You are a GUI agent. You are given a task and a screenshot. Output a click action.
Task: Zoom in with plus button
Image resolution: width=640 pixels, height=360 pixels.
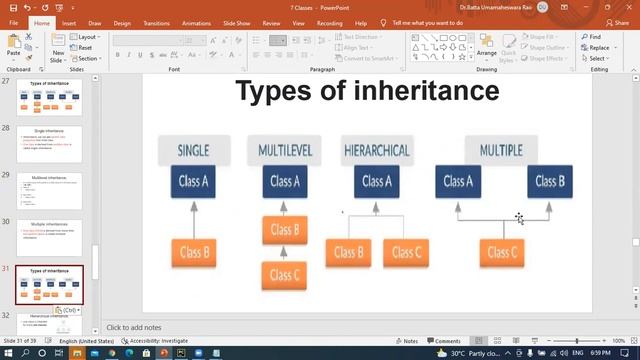coord(604,340)
